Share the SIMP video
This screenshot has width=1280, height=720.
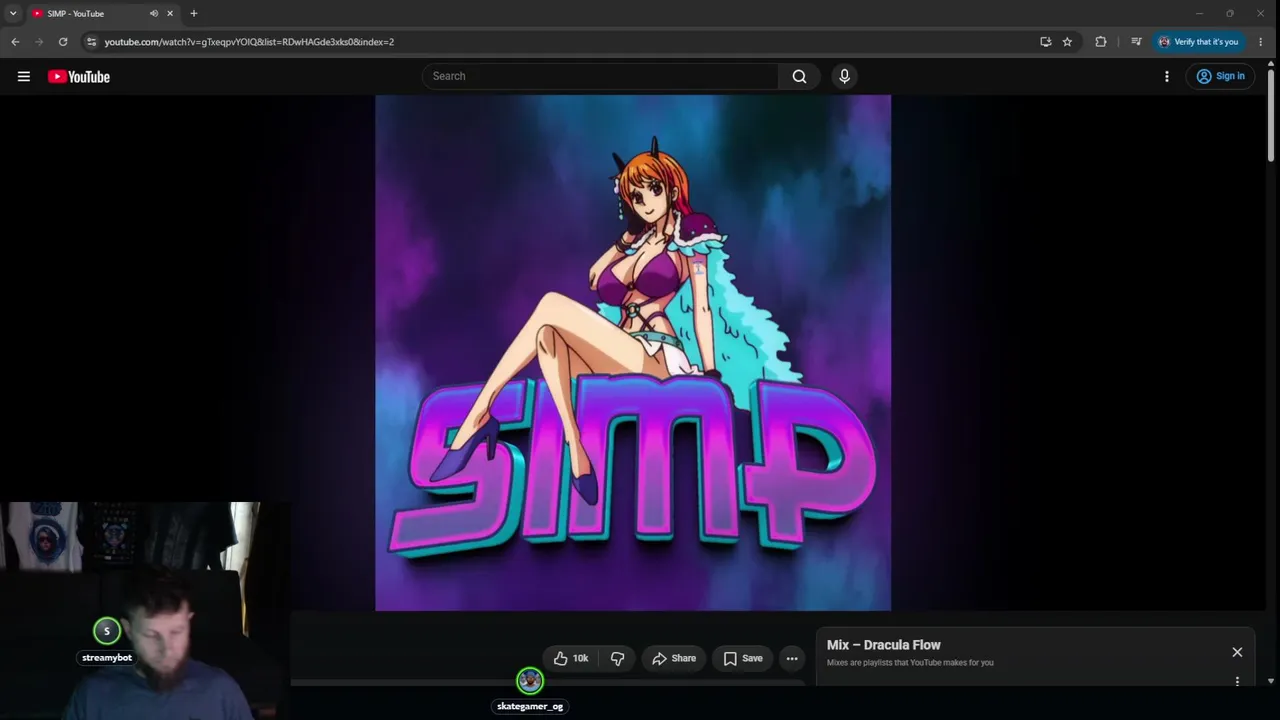click(x=674, y=658)
